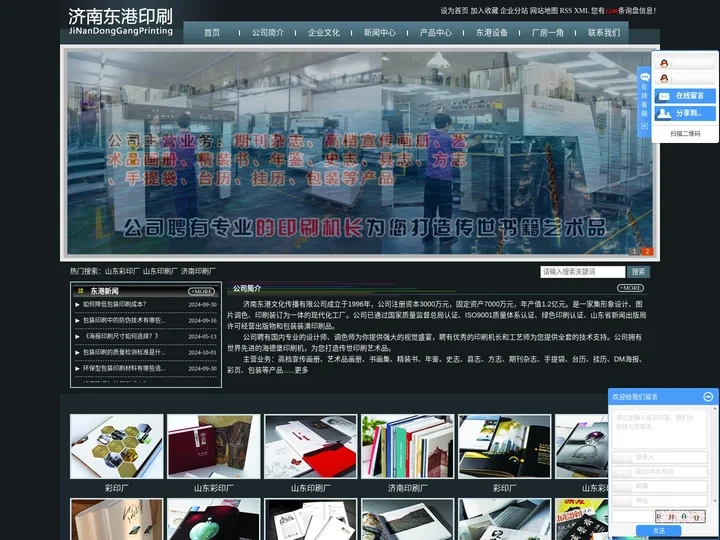
Task: Open the second QQ penguin contact
Action: (x=685, y=79)
